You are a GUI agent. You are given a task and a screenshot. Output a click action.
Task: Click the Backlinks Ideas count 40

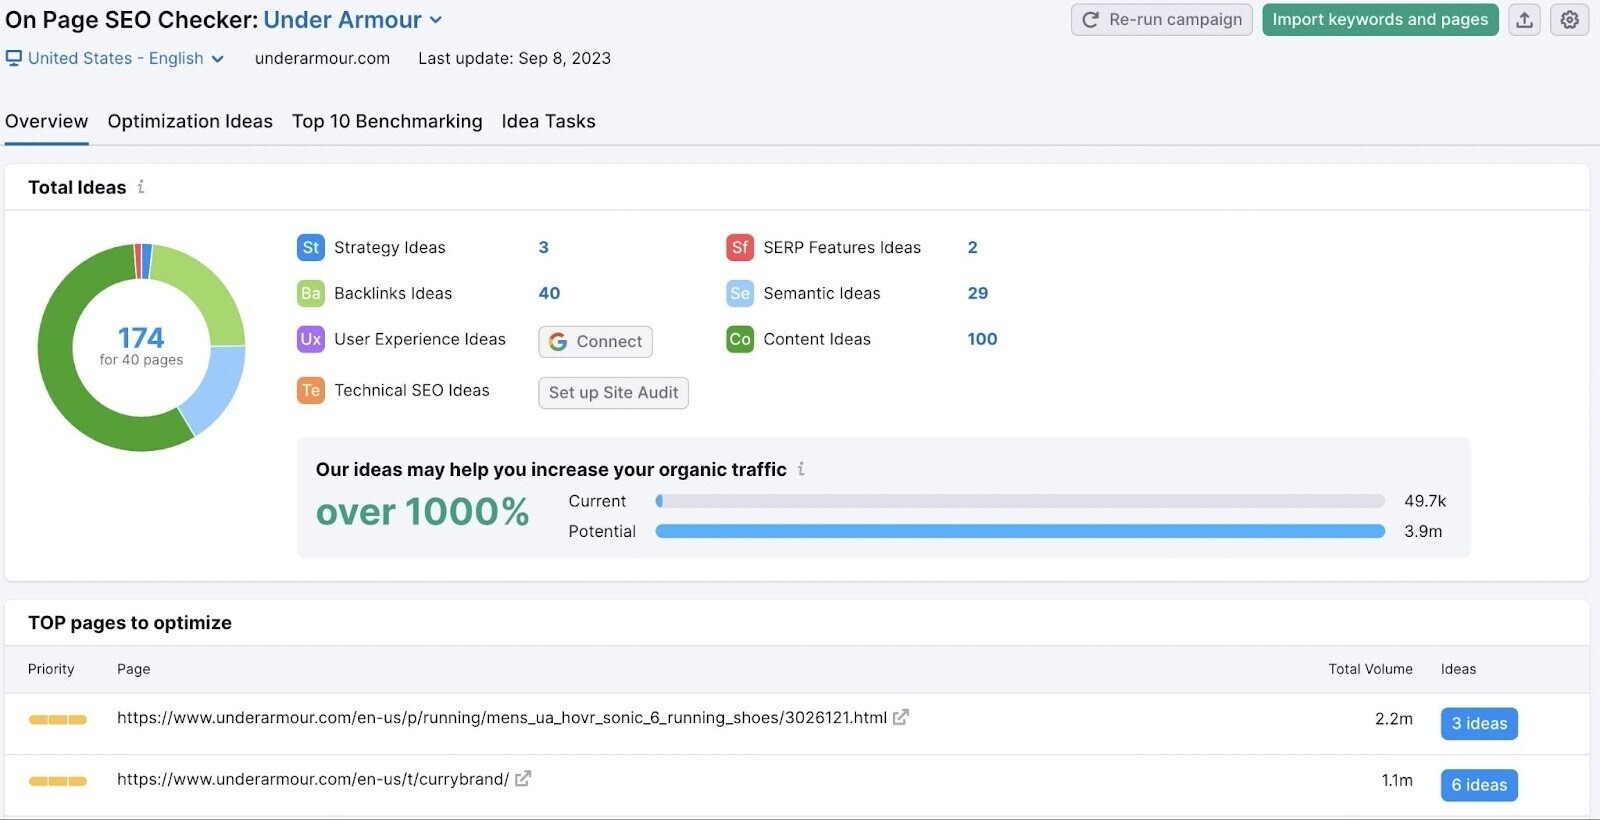(549, 294)
